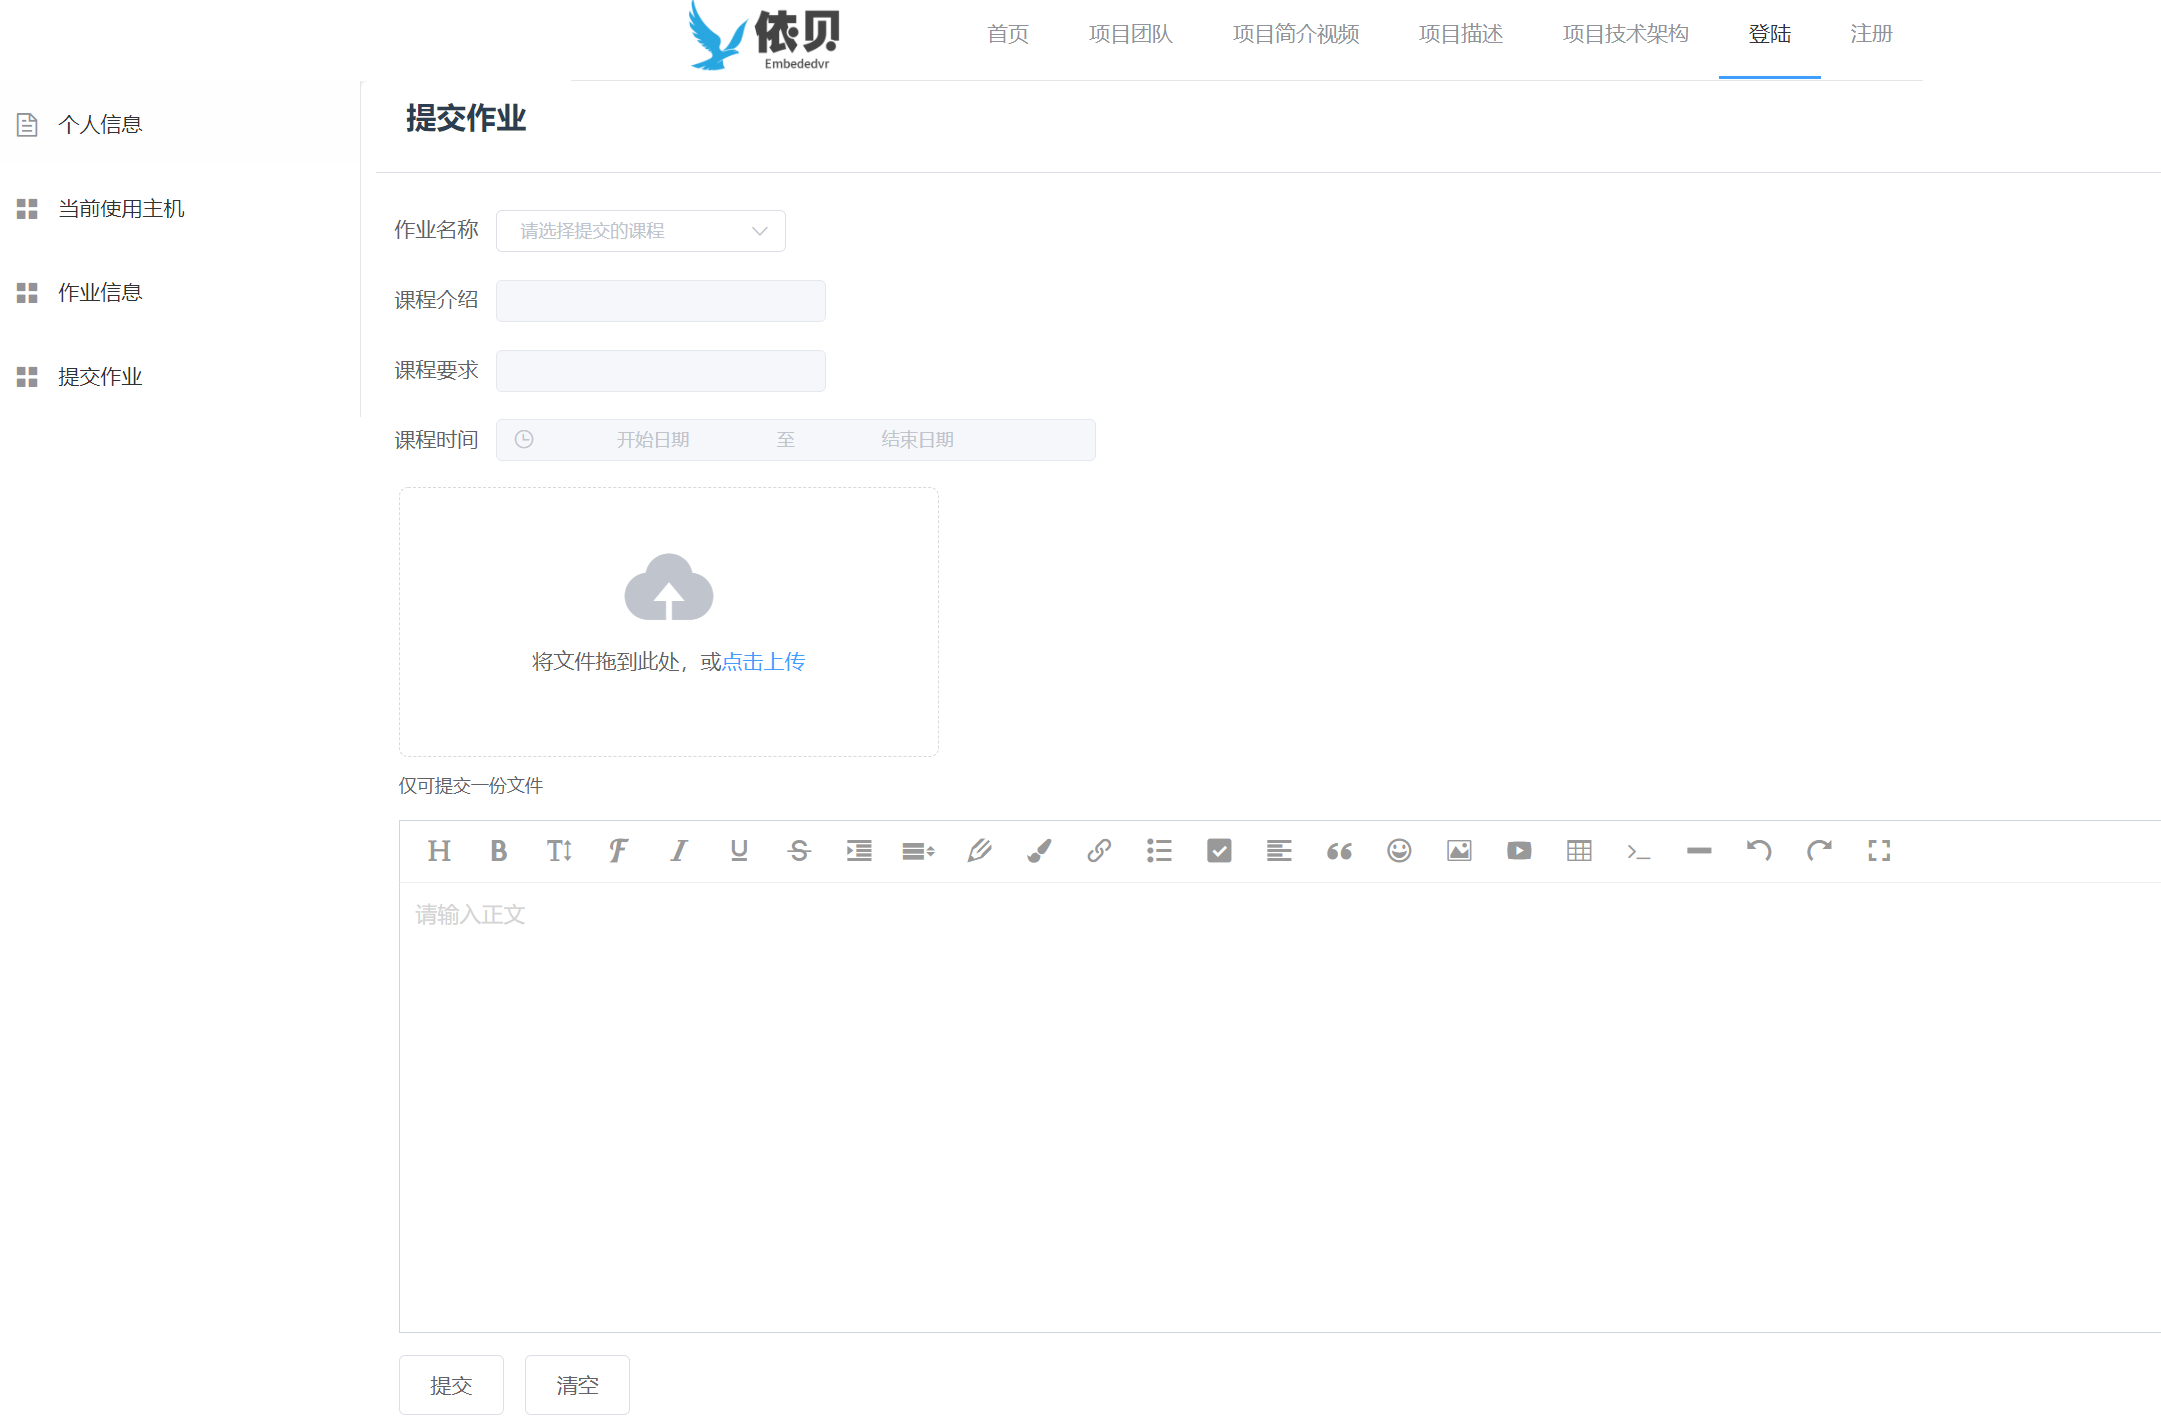
Task: Click the undo arrow icon
Action: [1759, 851]
